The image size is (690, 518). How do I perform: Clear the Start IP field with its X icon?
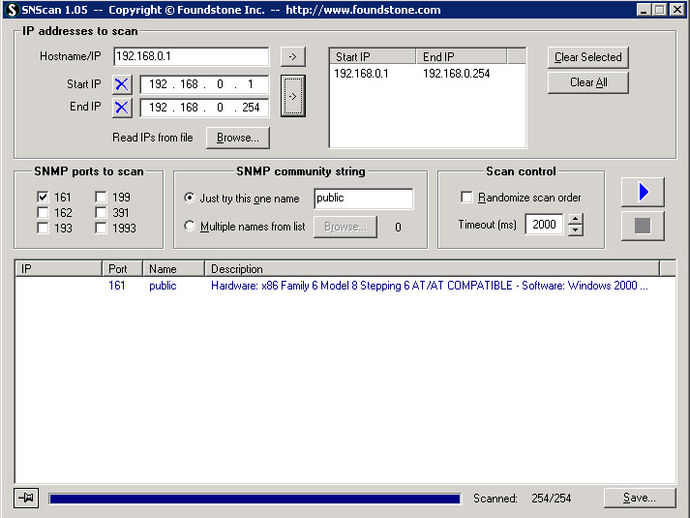(122, 84)
